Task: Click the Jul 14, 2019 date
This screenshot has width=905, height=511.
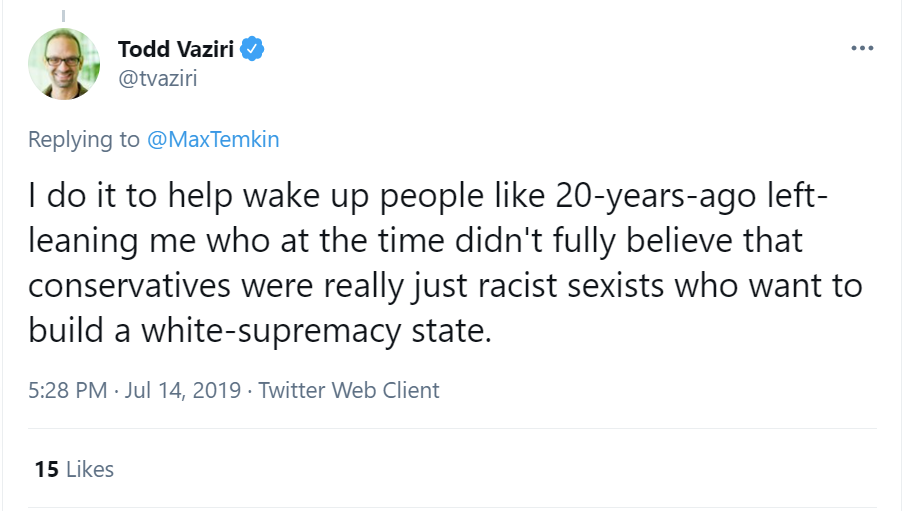Action: [183, 390]
